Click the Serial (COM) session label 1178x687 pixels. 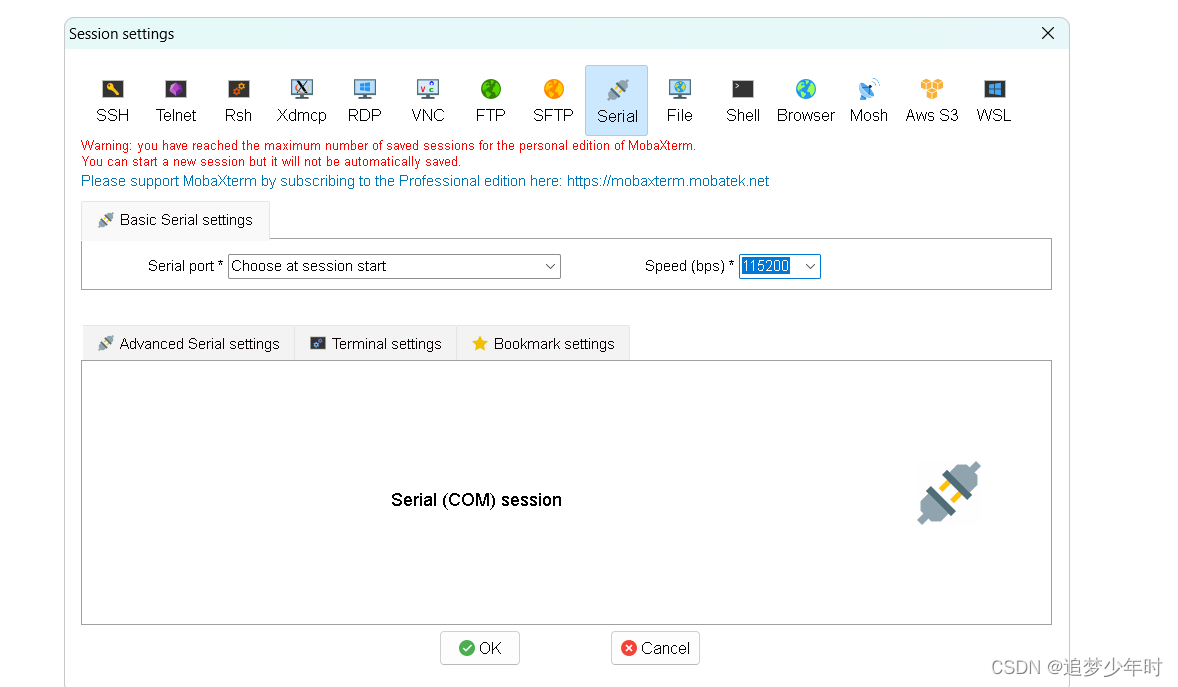[x=476, y=500]
